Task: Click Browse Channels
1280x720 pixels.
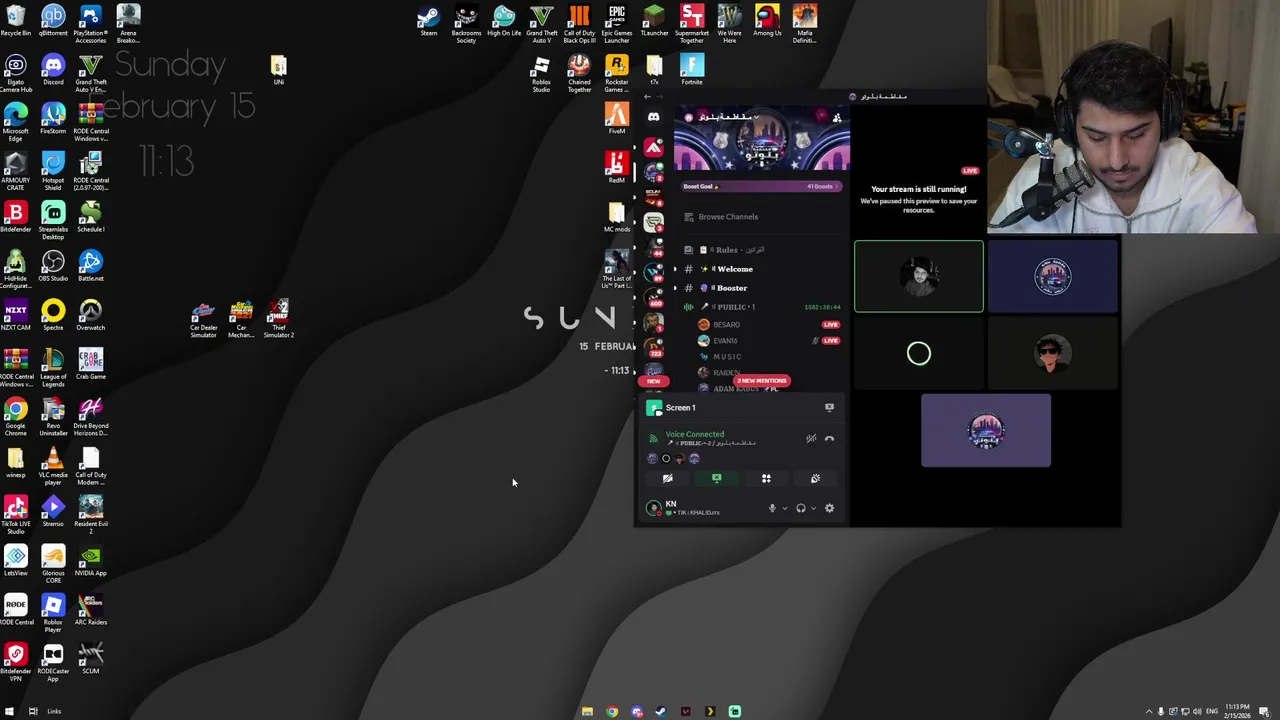Action: pyautogui.click(x=728, y=217)
